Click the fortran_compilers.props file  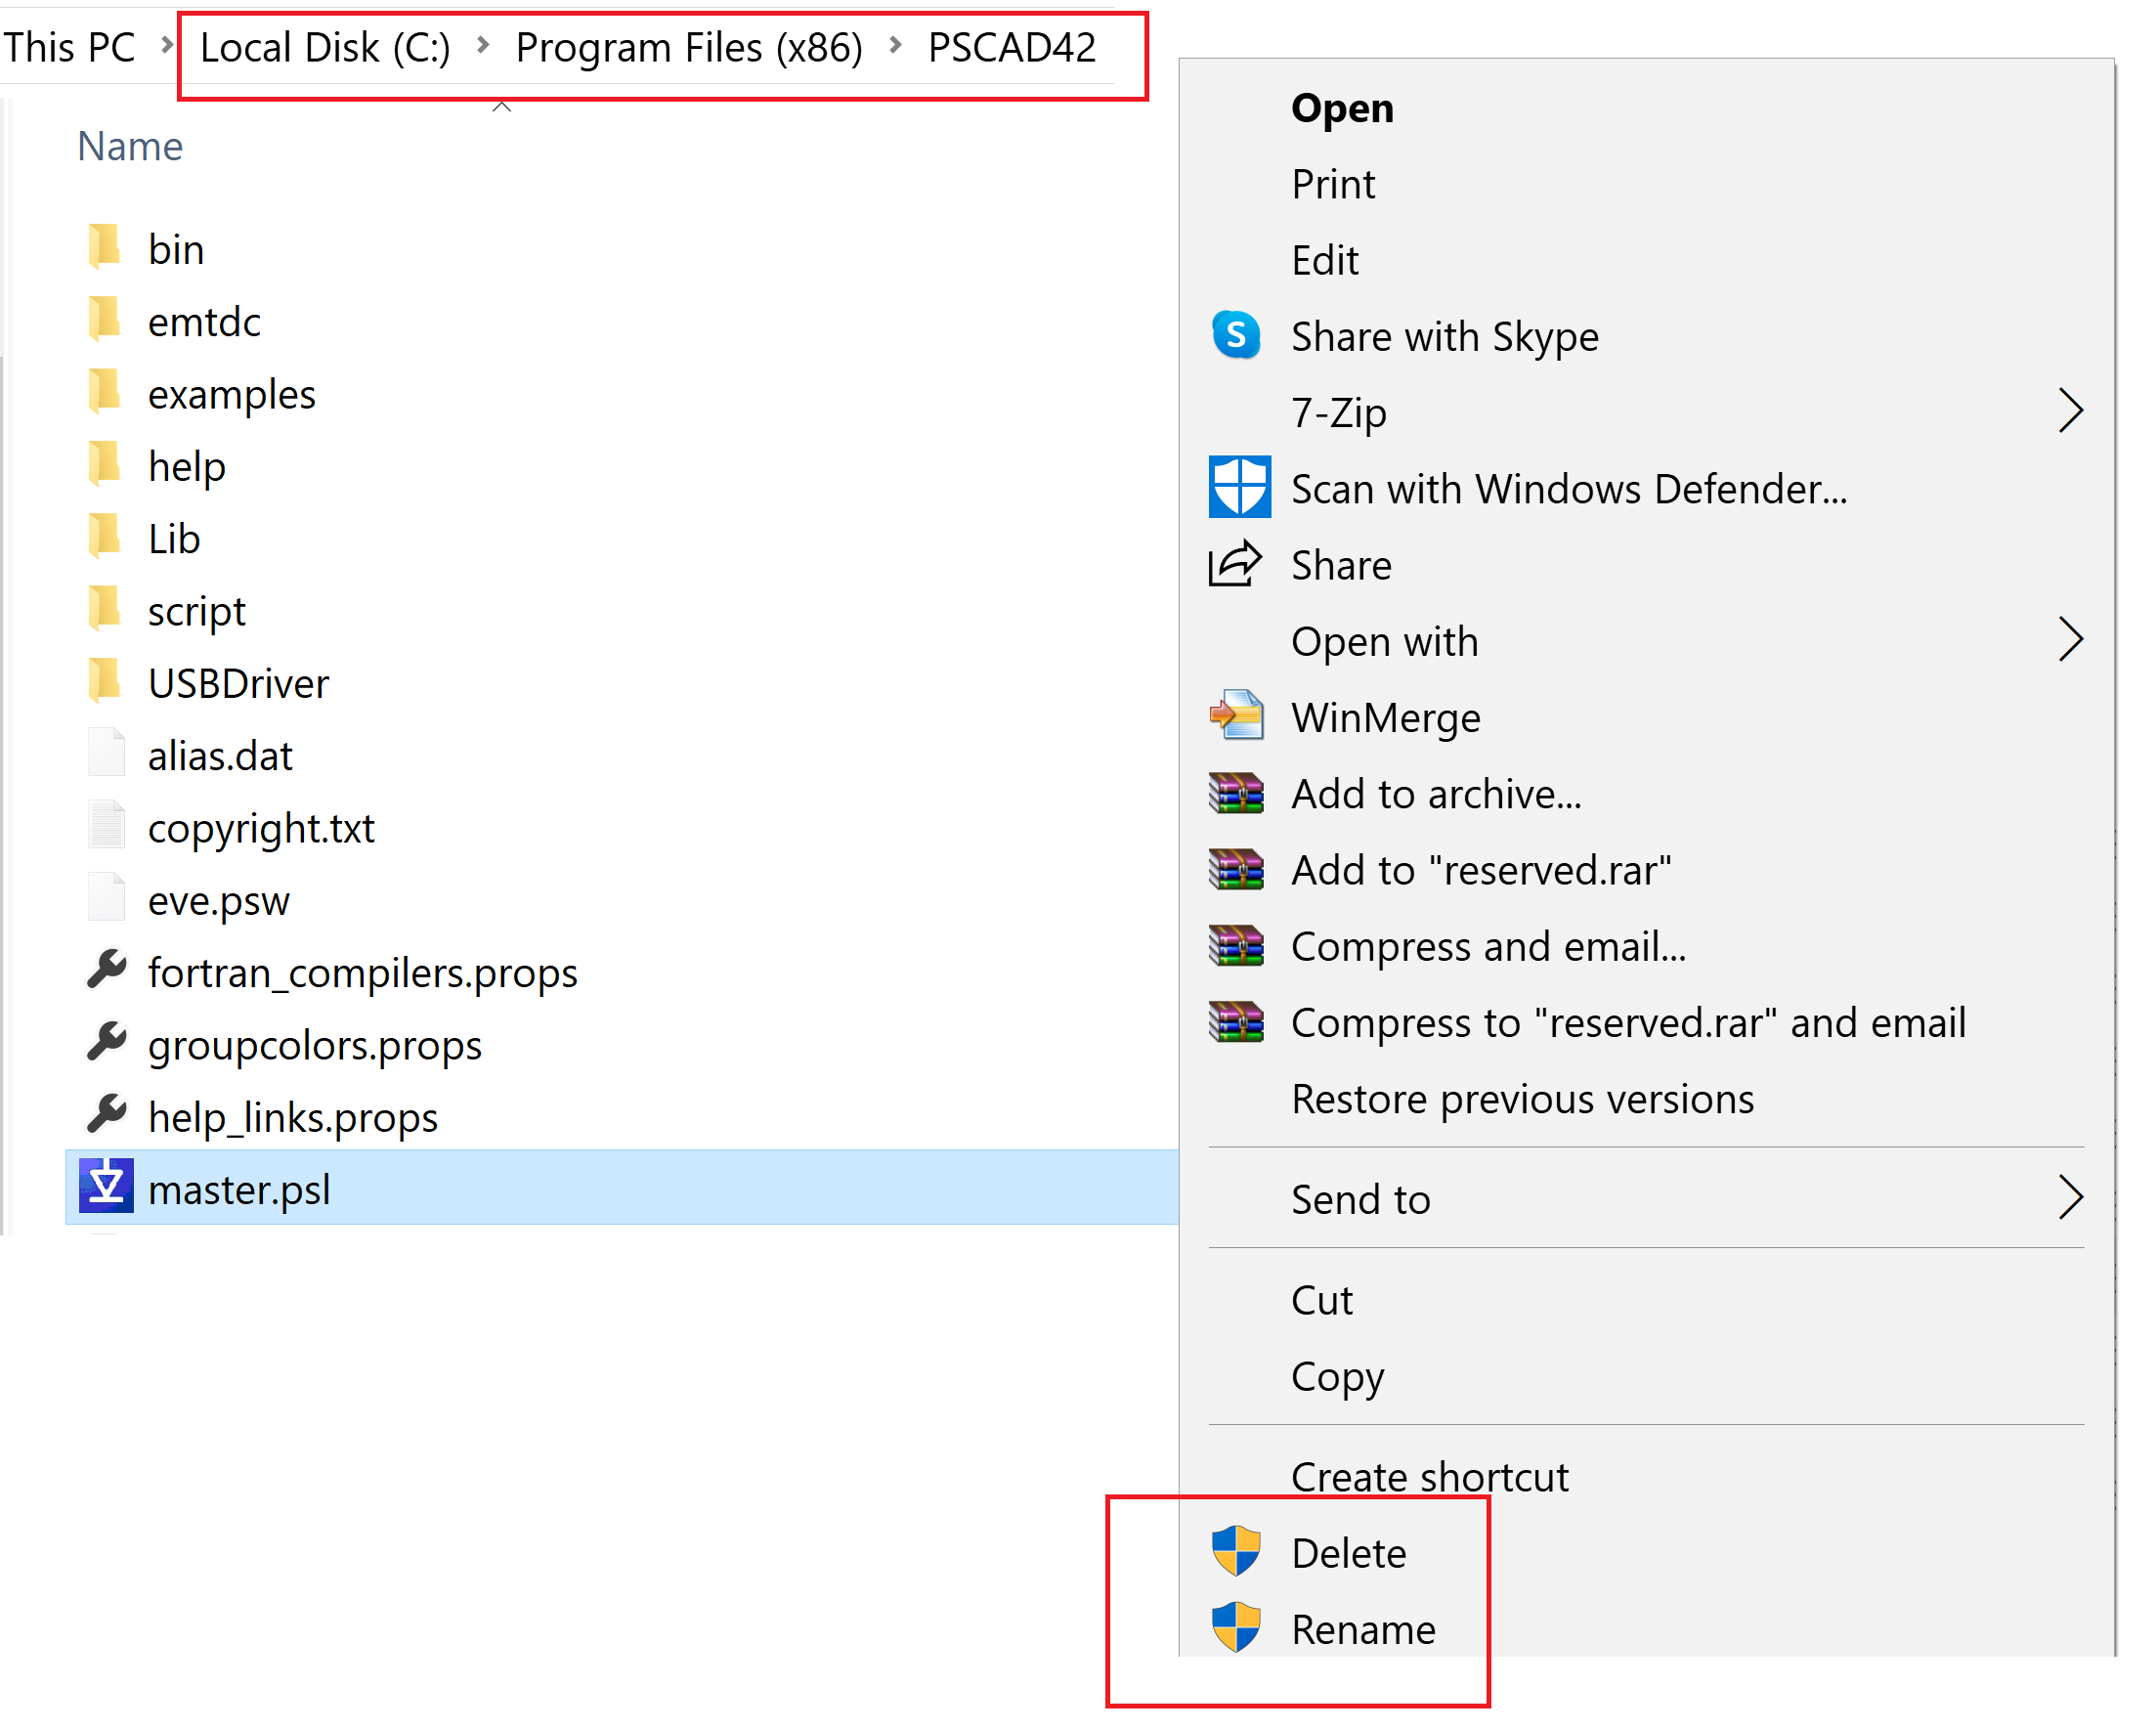[x=360, y=970]
